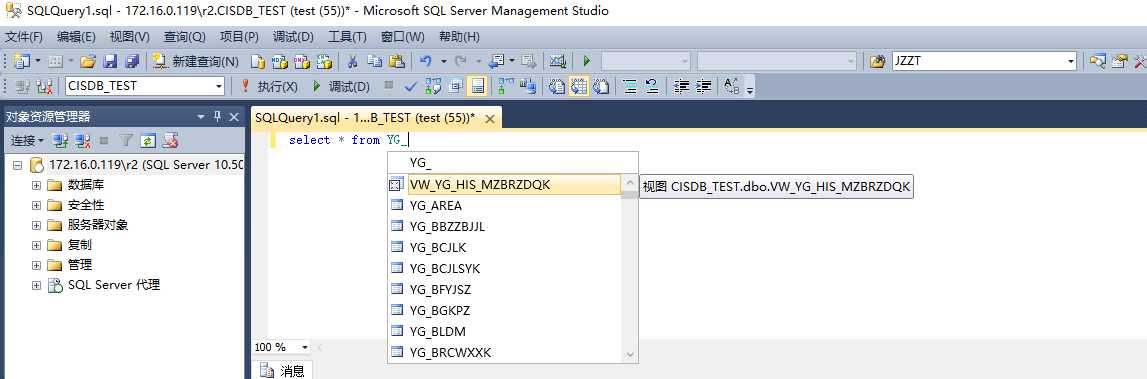1147x379 pixels.
Task: Click the Analysis Services XMLA query icon
Action: pos(324,61)
